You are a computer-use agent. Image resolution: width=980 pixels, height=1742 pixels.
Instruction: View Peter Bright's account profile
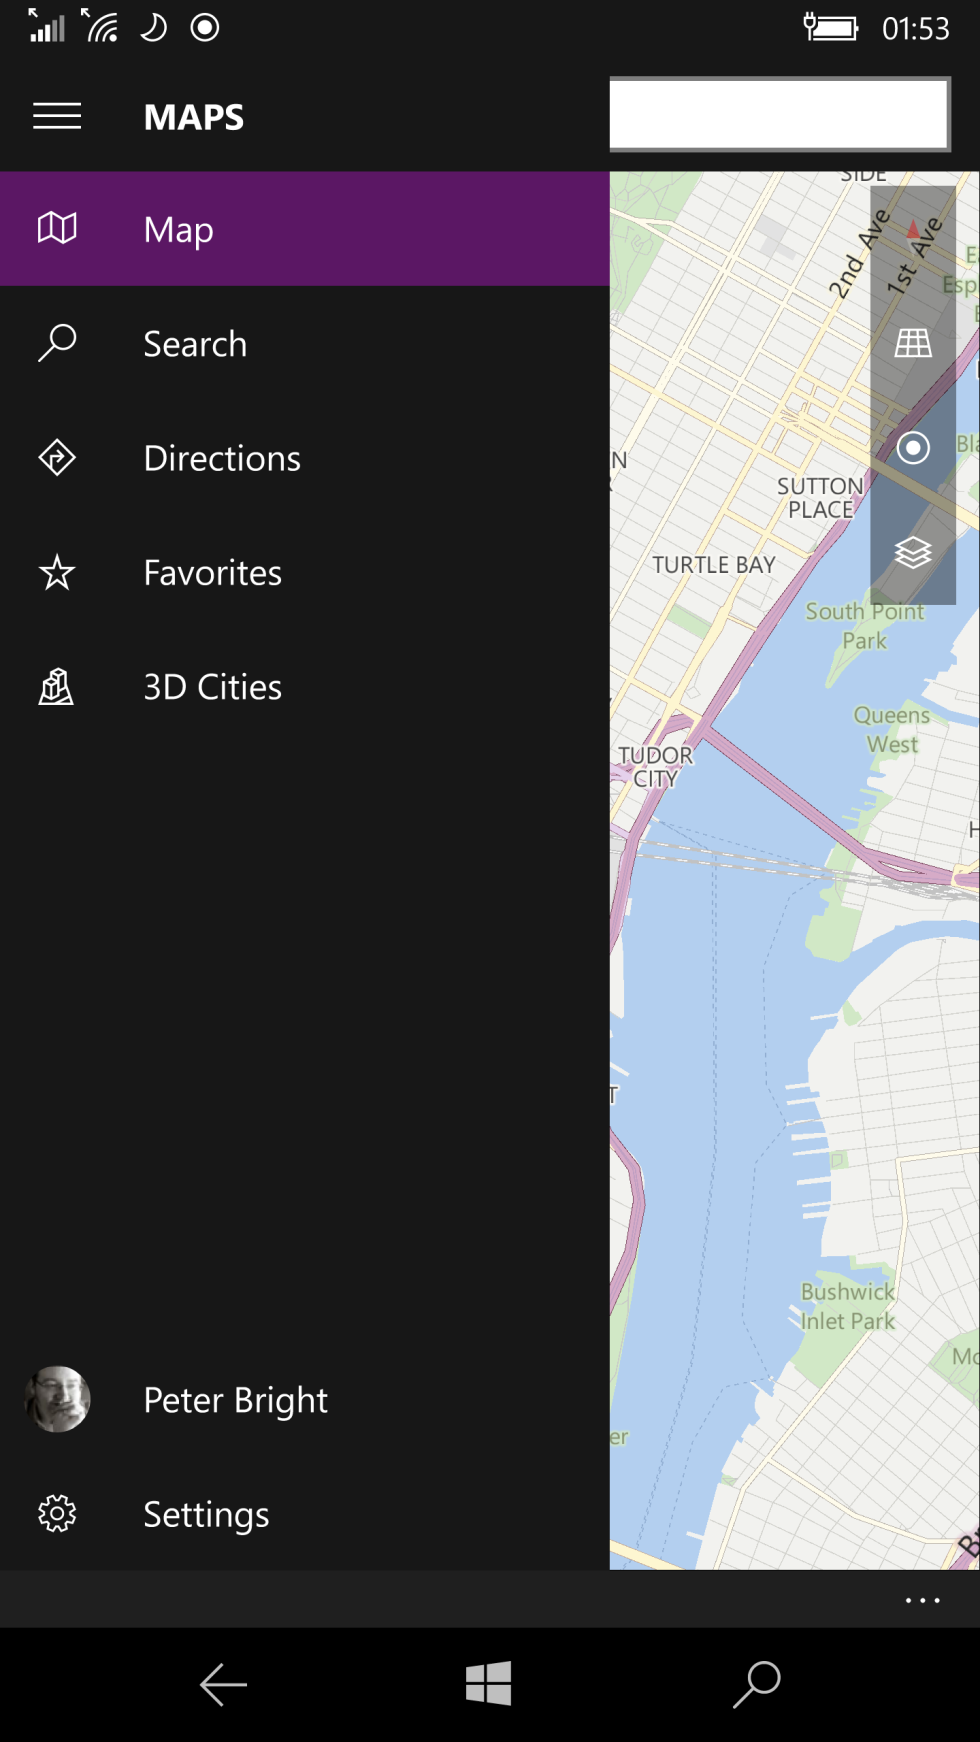click(235, 1400)
